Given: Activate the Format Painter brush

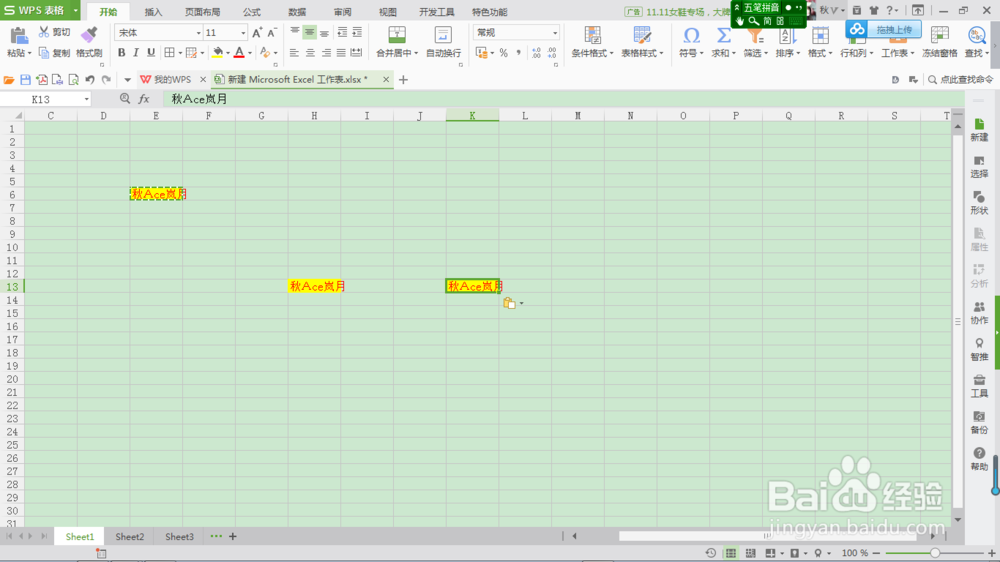Looking at the screenshot, I should [x=89, y=35].
